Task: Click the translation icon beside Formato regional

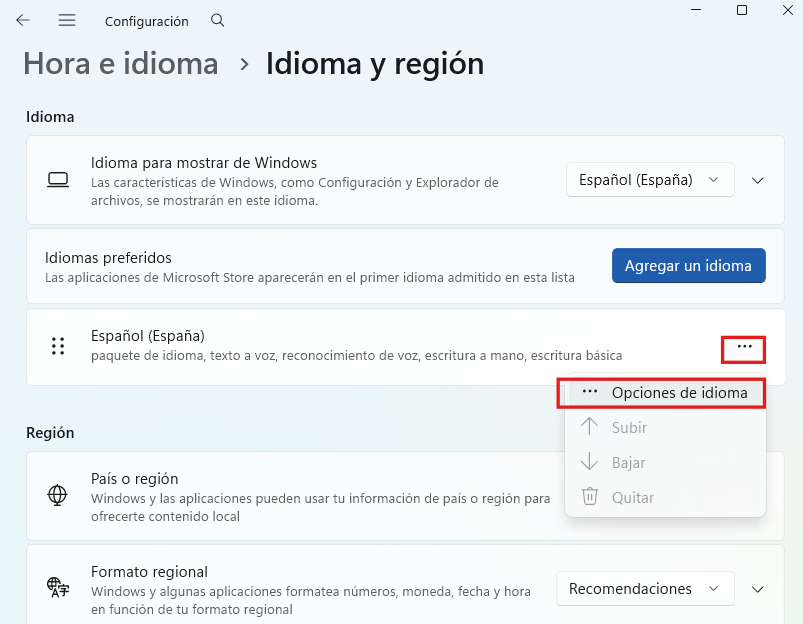Action: point(58,589)
